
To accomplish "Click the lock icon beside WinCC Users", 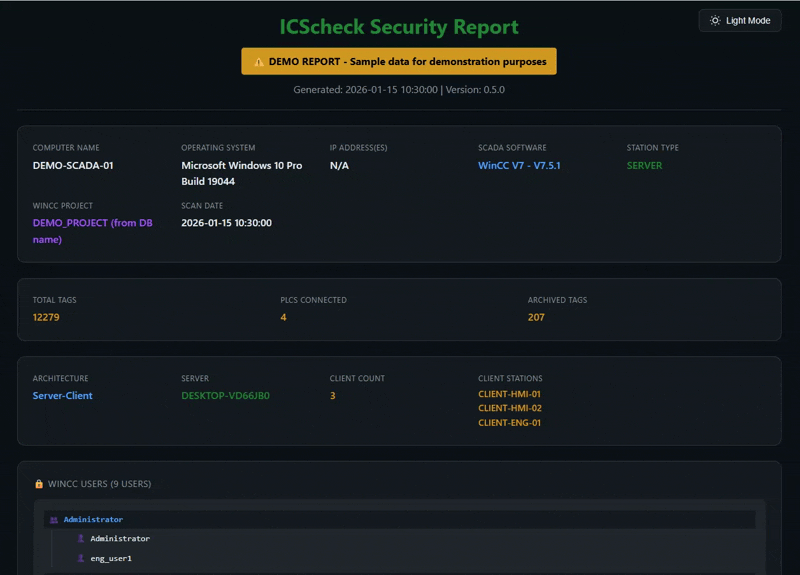I will tap(39, 484).
